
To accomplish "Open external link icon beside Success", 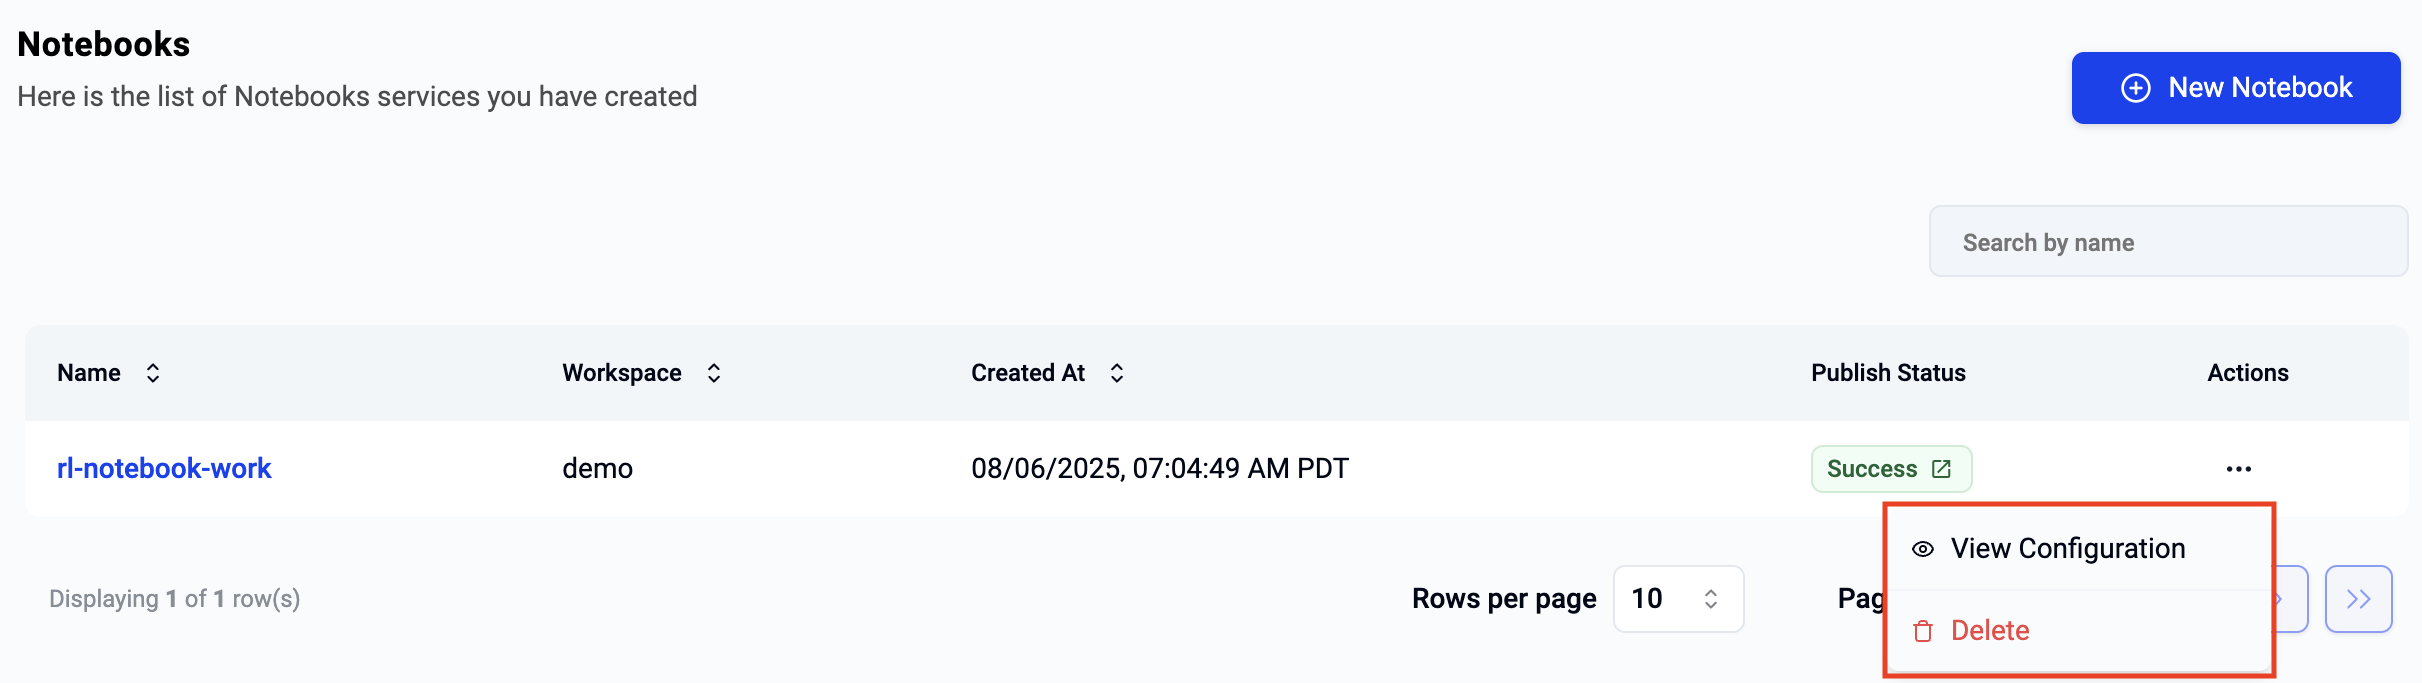I will click(x=1941, y=469).
